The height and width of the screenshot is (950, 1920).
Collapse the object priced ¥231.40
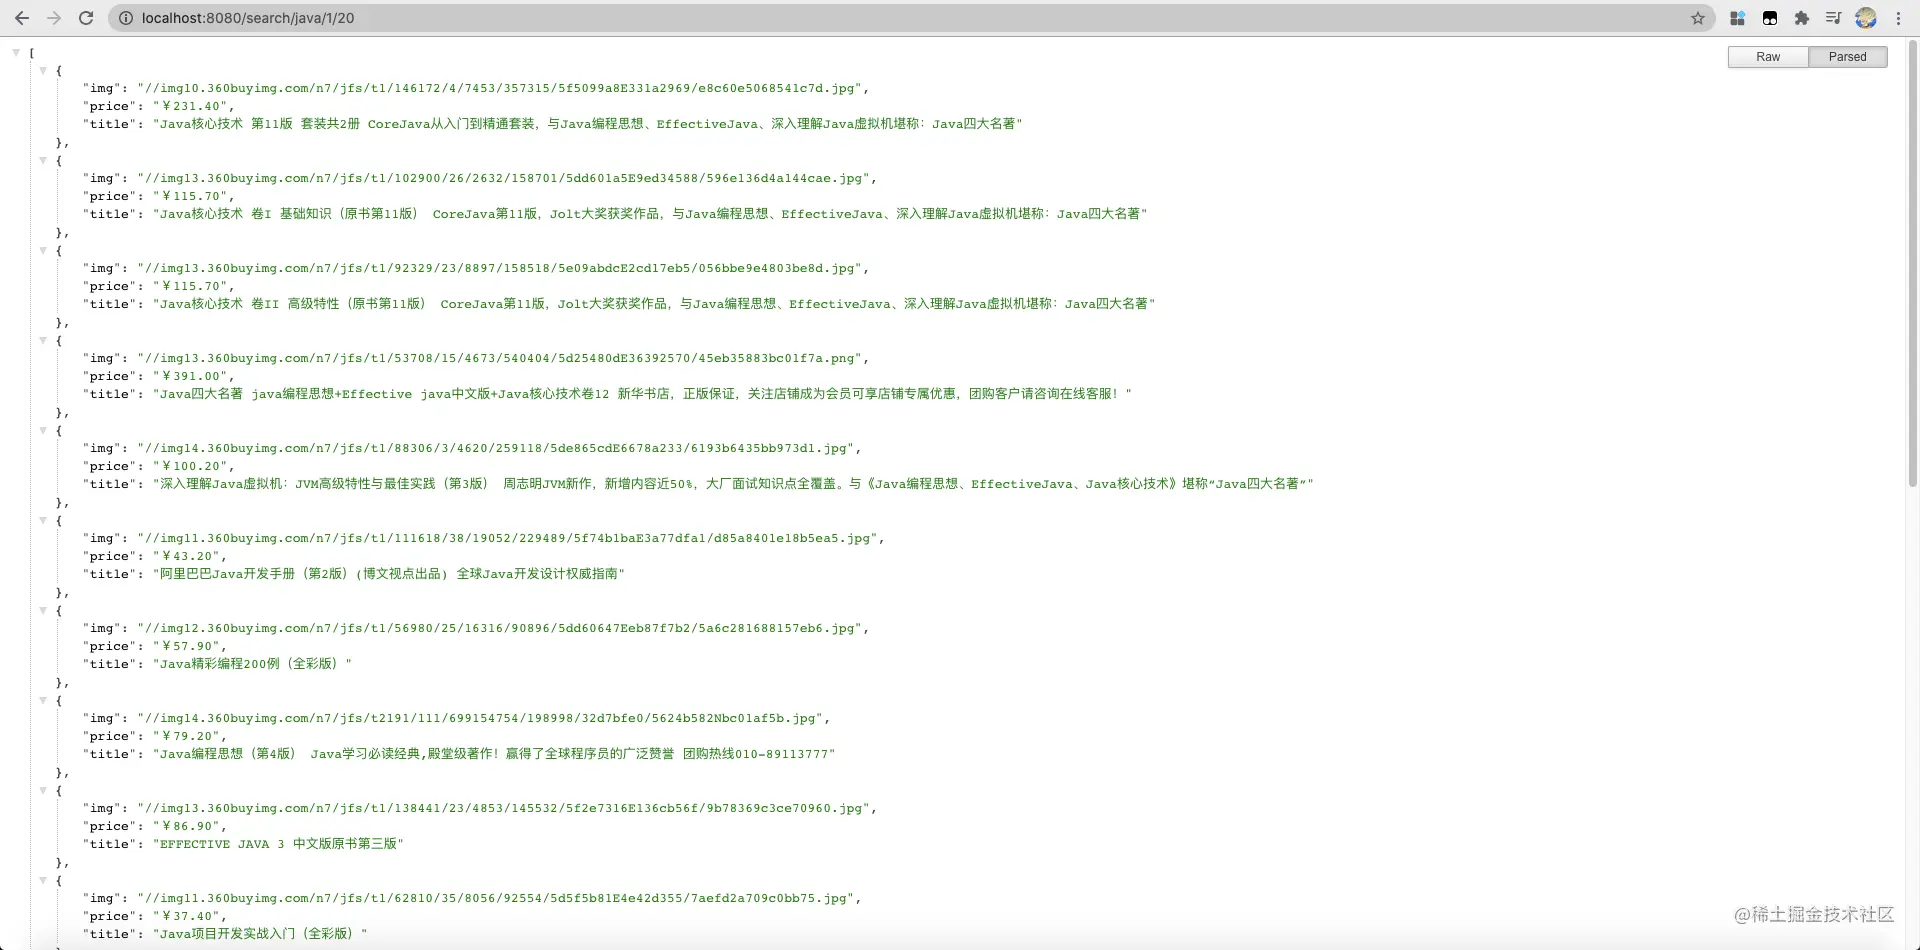(x=43, y=70)
